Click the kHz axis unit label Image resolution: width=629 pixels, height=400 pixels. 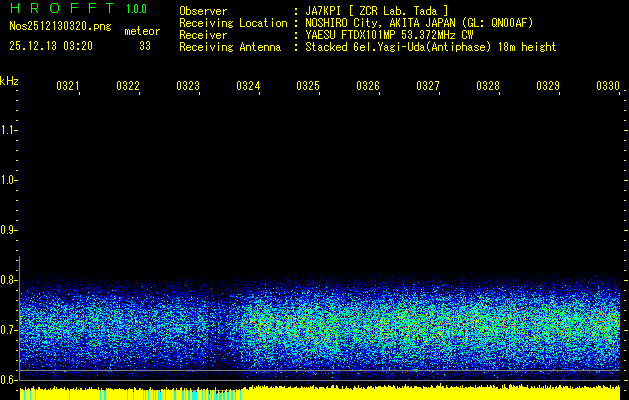(9, 81)
